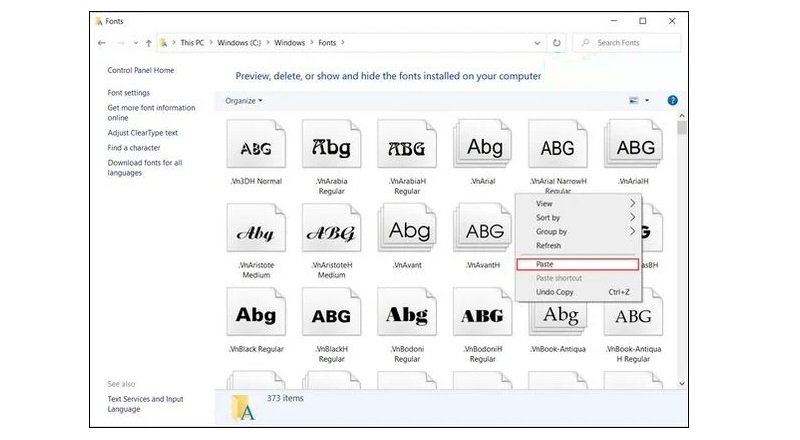Open Font settings link

pos(129,93)
